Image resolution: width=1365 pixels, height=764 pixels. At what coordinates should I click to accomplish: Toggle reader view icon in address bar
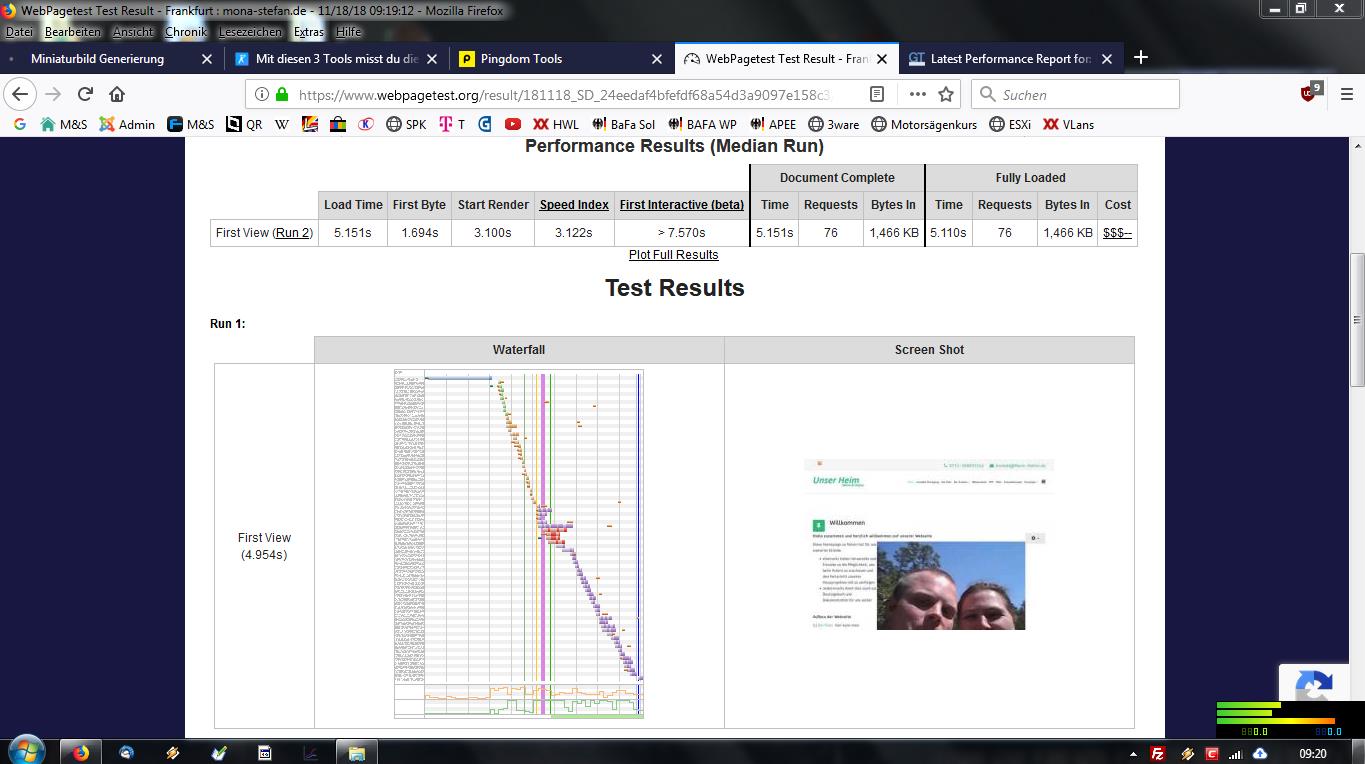(x=877, y=94)
